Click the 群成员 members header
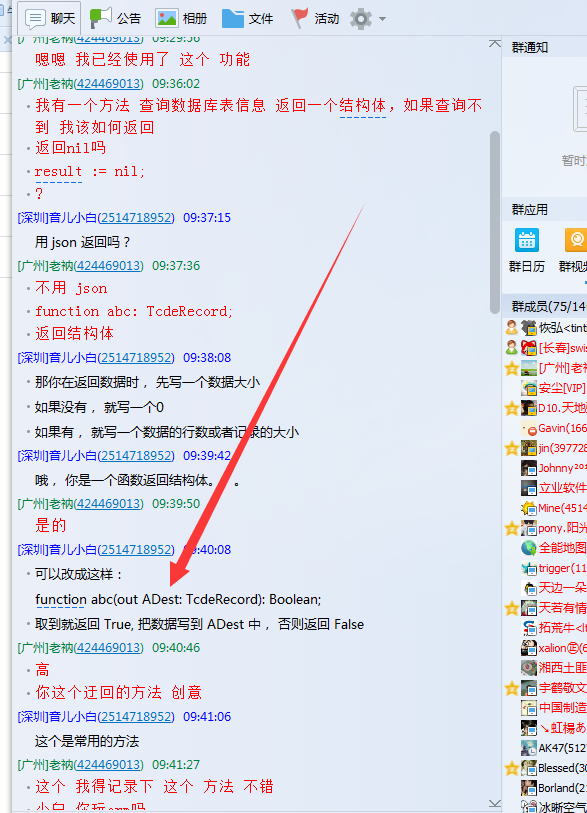 544,307
